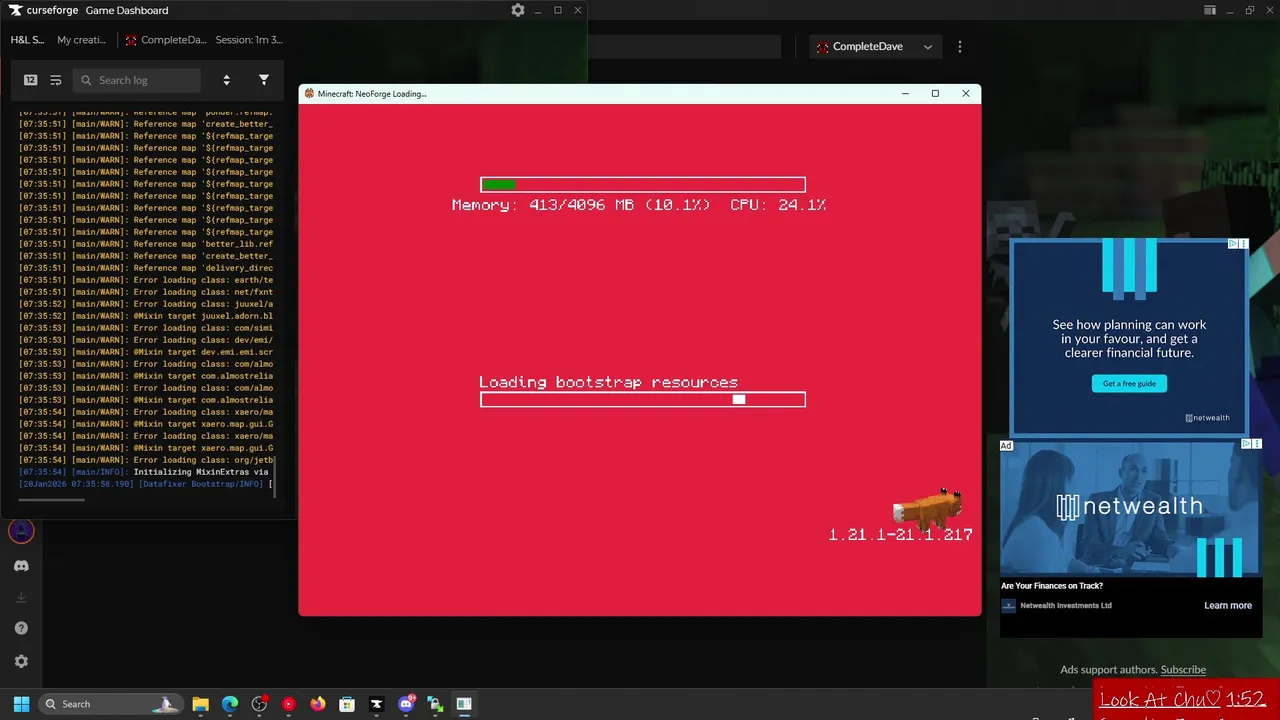Select the CompleteDa... instance tab
The width and height of the screenshot is (1280, 720).
click(x=166, y=40)
